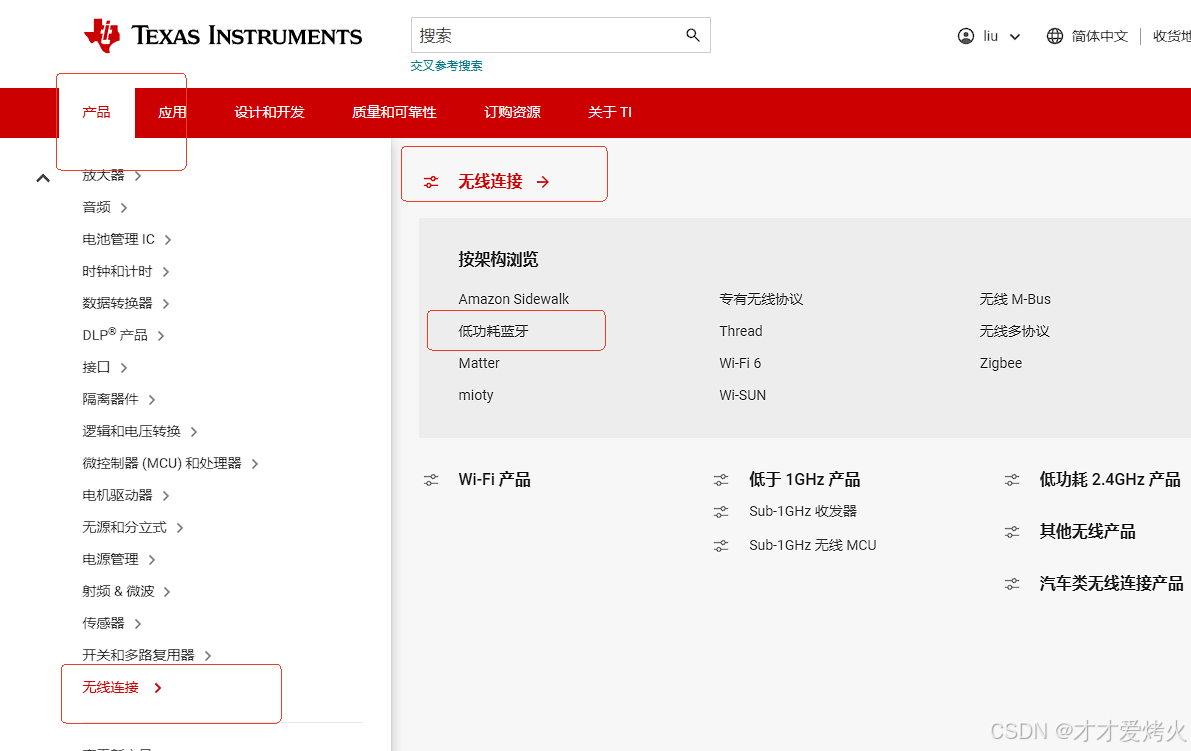The image size is (1191, 751).
Task: Expand the 无线连接 red chevron
Action: [x=158, y=688]
